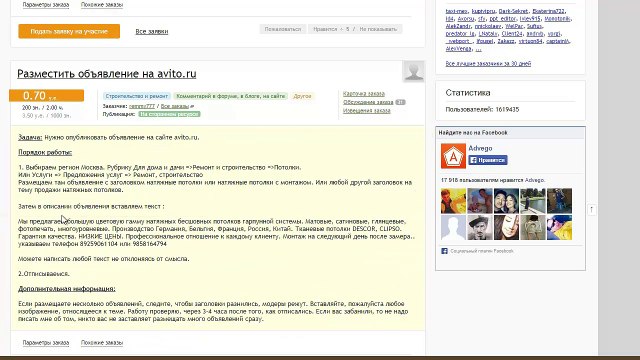Click the scroll-to-top arrow button
640x360 pixels.
coord(591,210)
